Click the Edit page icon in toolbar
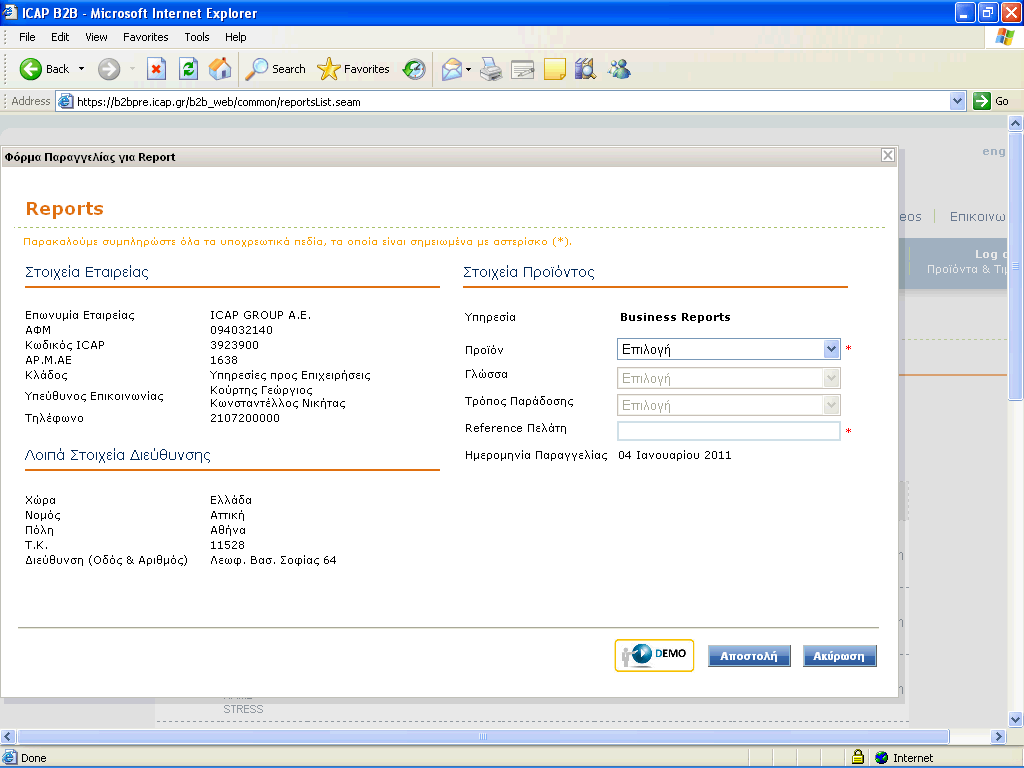Image resolution: width=1024 pixels, height=768 pixels. 522,69
